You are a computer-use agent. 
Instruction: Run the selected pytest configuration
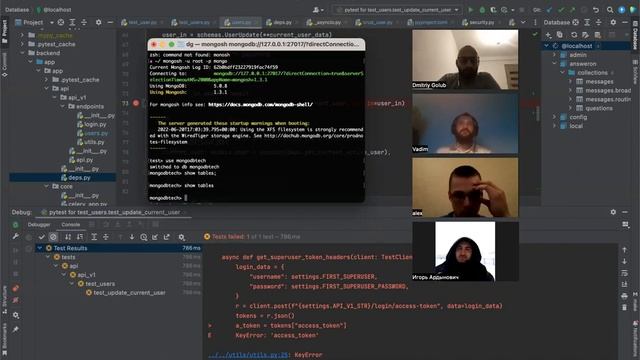point(471,9)
